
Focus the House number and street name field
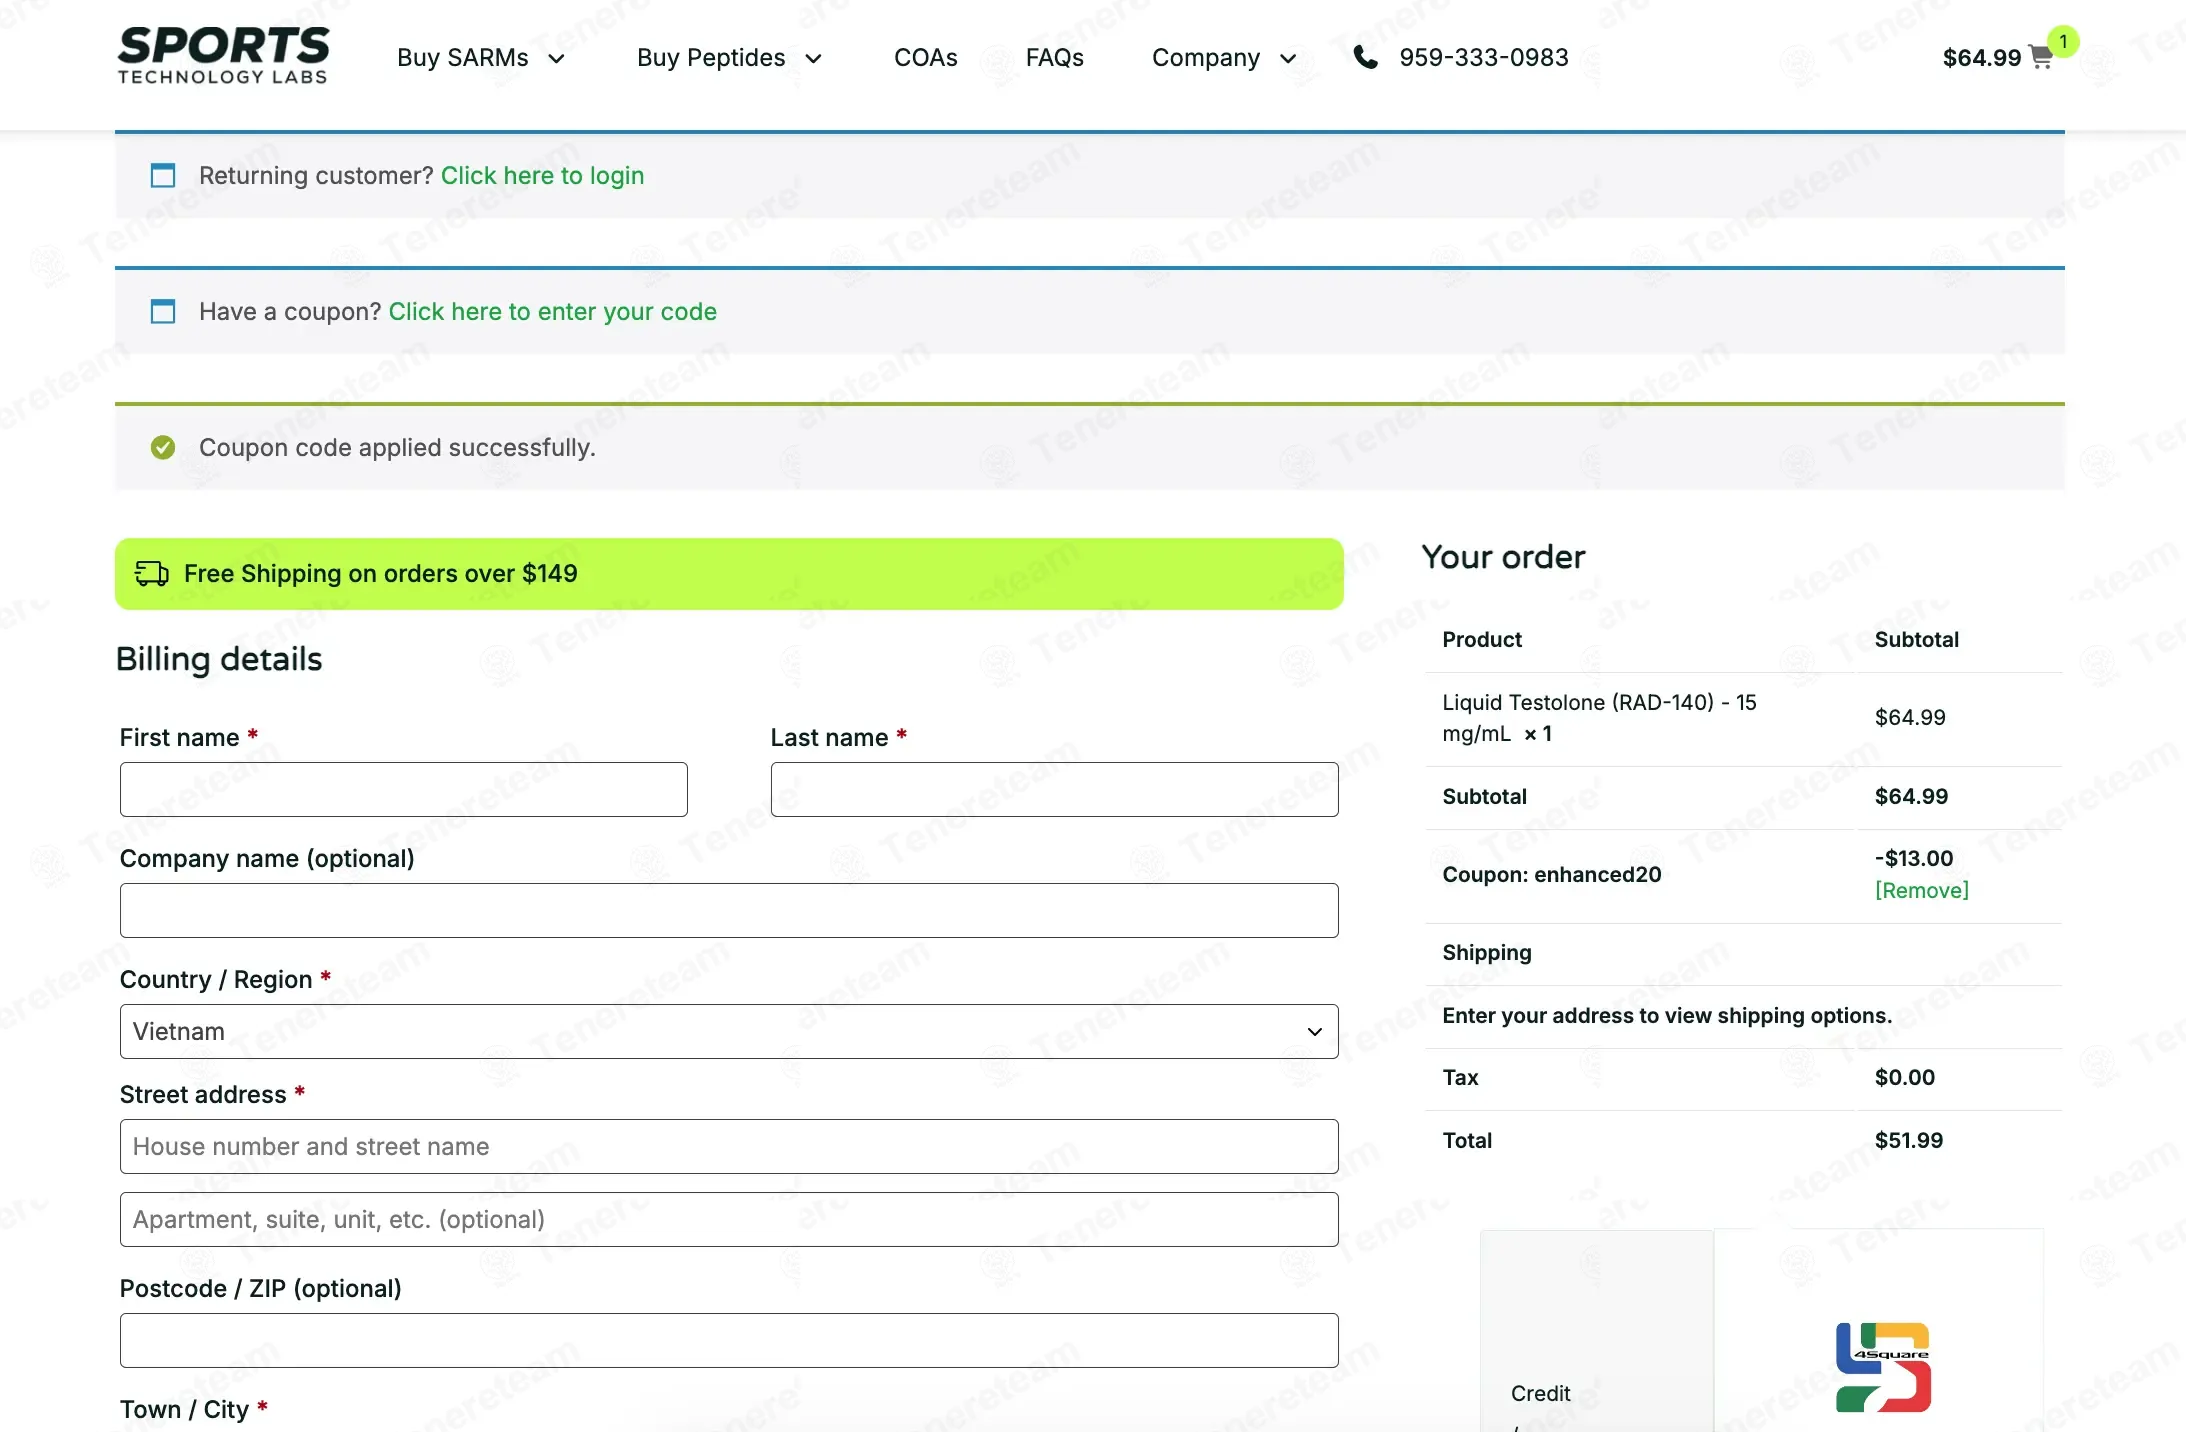tap(729, 1146)
